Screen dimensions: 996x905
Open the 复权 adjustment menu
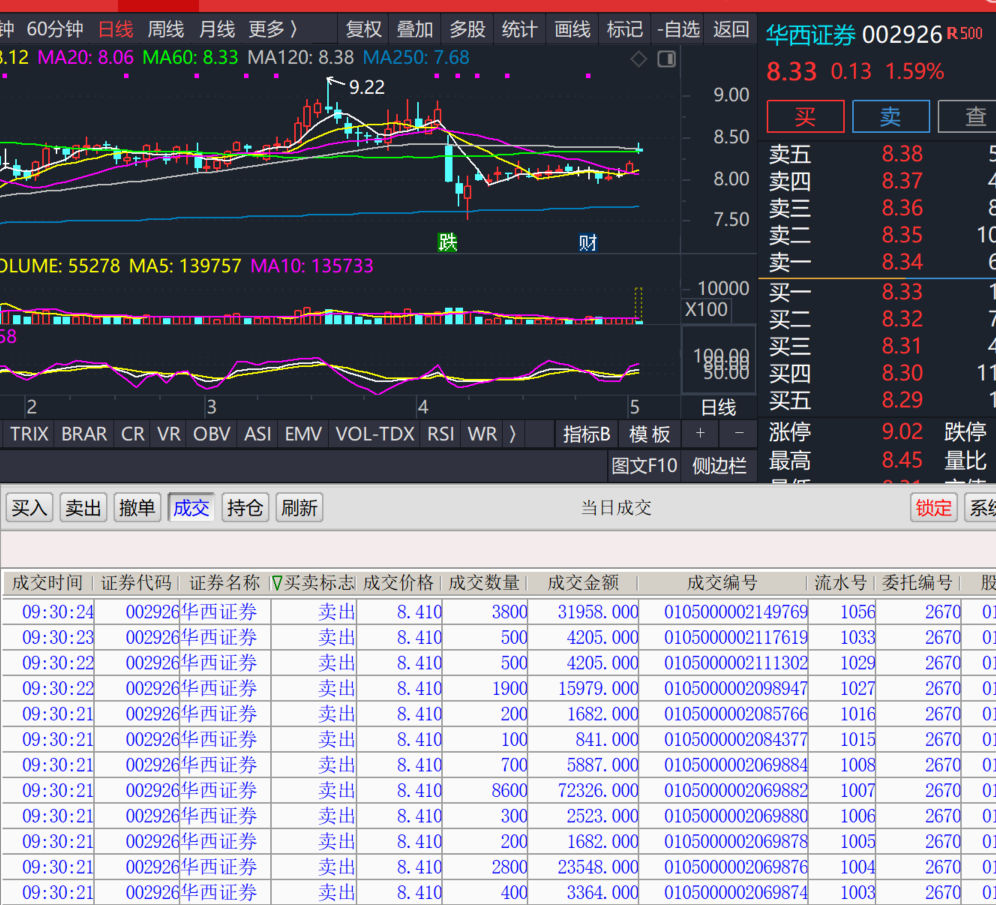tap(363, 29)
